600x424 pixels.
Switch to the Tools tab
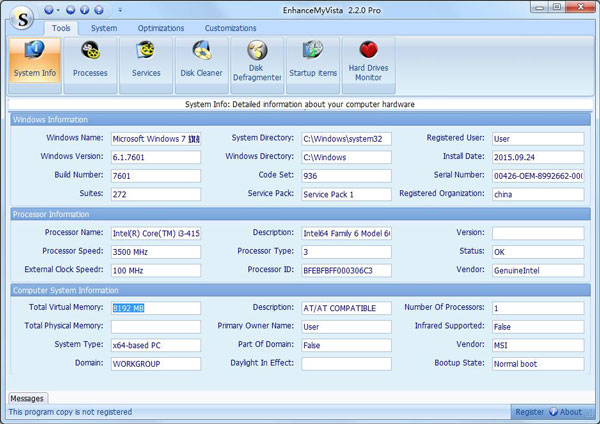61,28
